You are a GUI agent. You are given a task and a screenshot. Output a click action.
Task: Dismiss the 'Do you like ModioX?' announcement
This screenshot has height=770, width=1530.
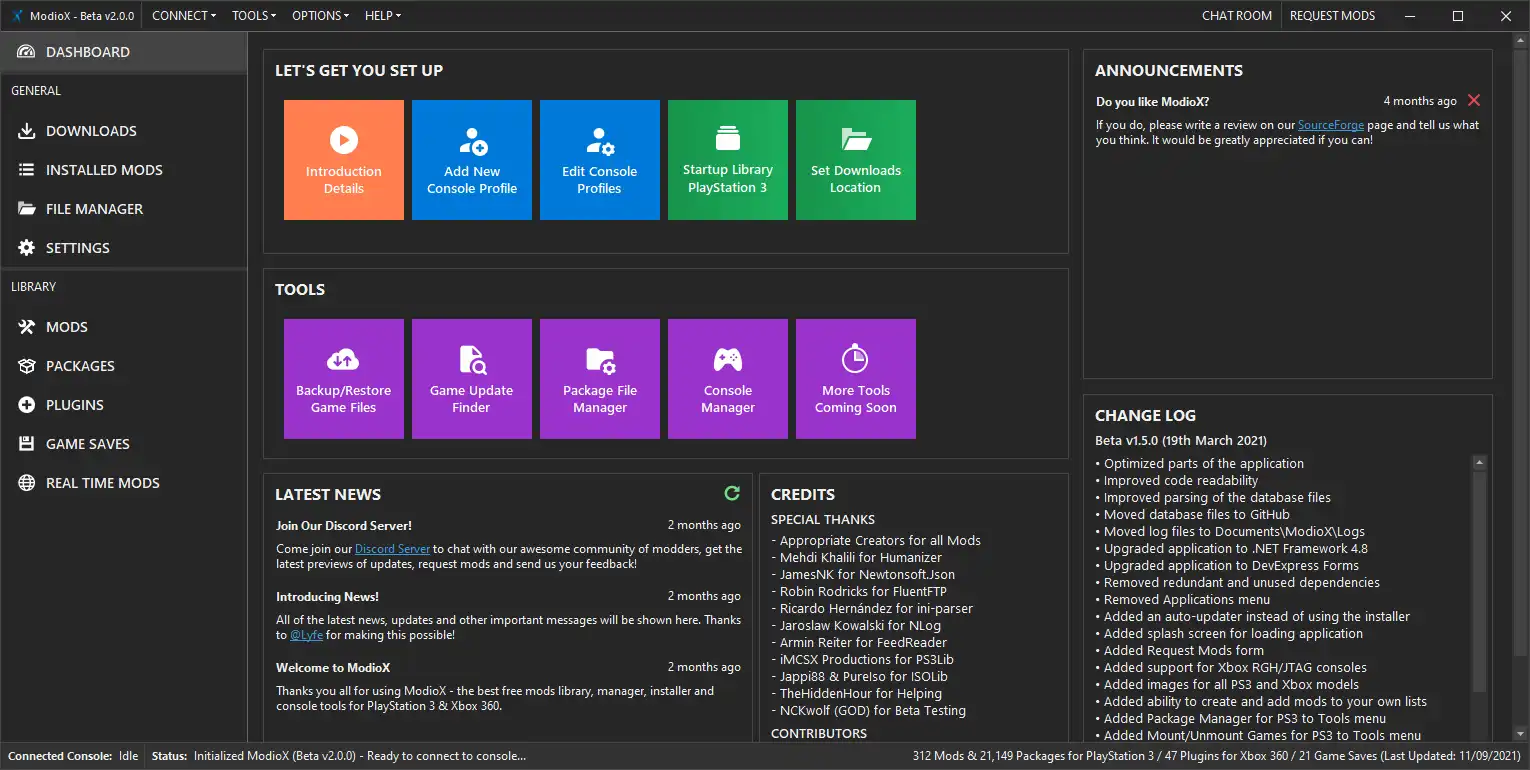(x=1473, y=101)
